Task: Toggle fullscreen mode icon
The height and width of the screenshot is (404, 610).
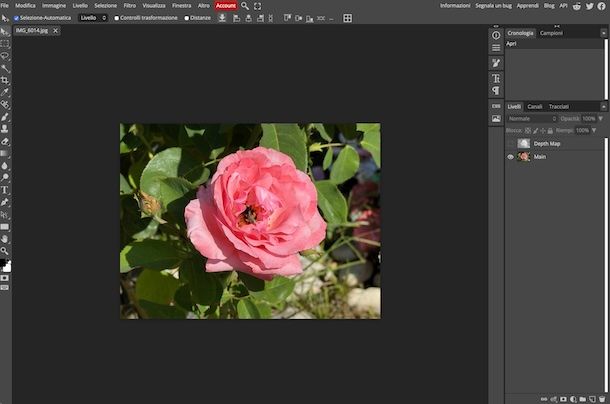Action: point(257,5)
